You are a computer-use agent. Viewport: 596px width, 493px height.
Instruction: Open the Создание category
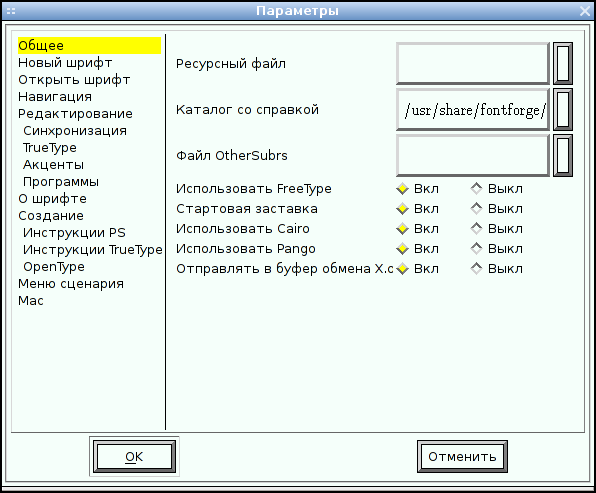51,216
